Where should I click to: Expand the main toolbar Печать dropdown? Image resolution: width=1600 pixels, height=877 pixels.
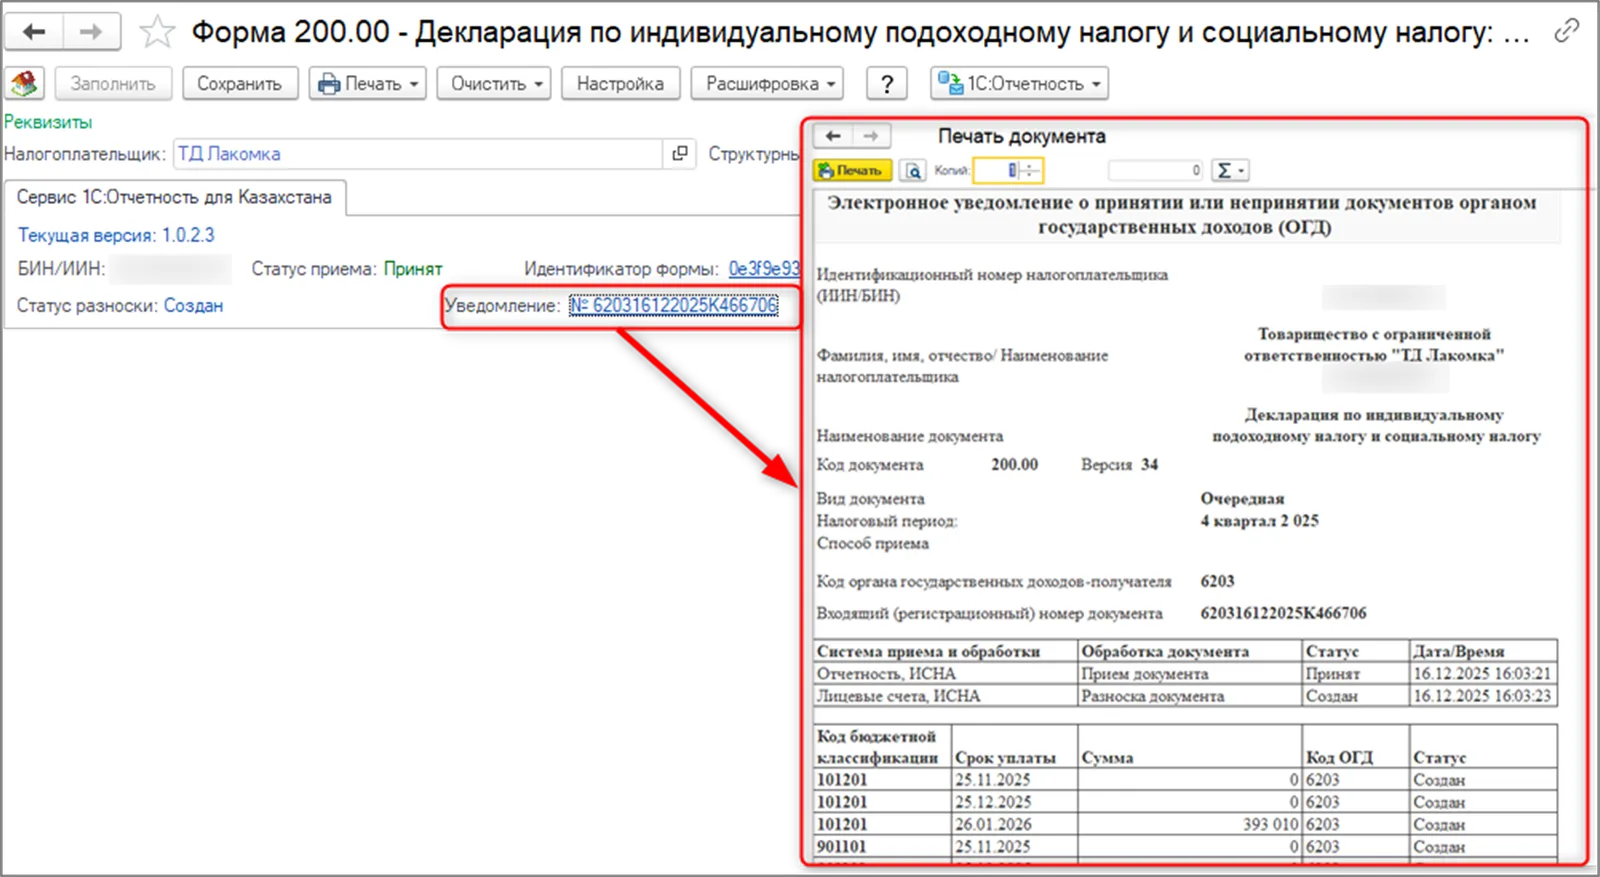368,84
